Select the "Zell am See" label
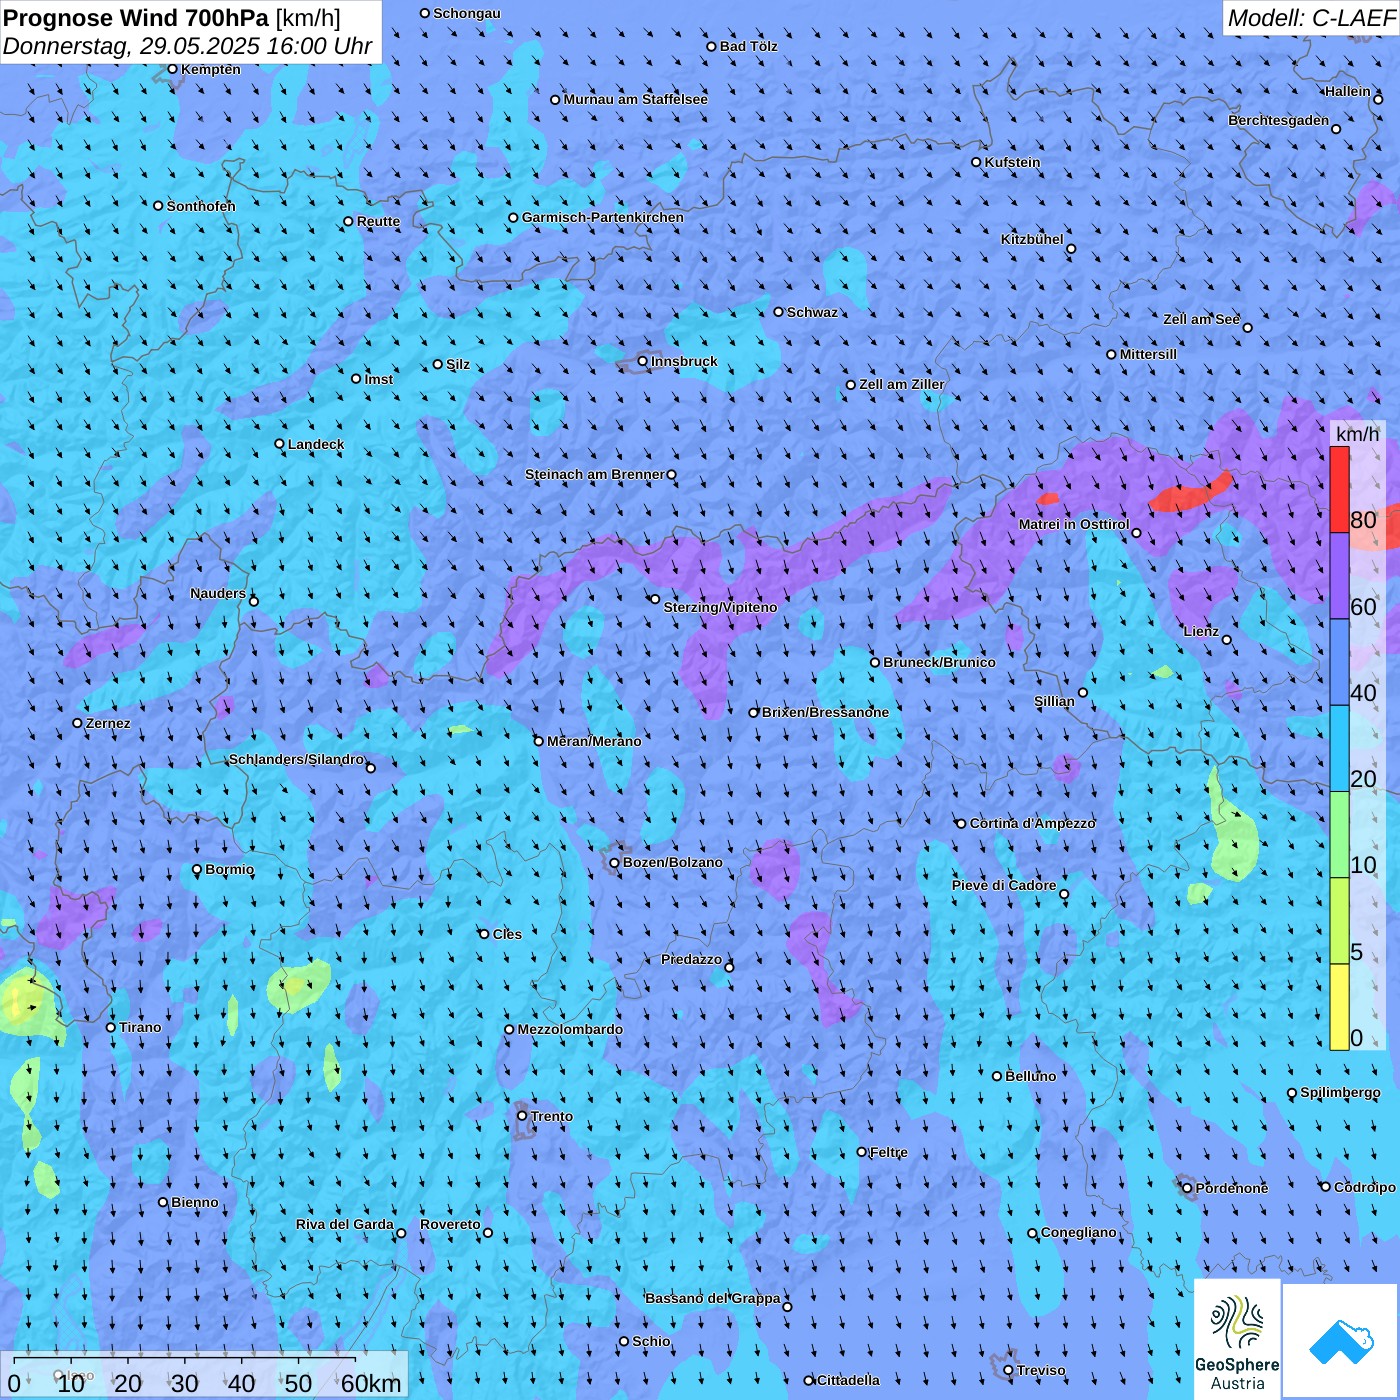The image size is (1400, 1400). [x=1201, y=319]
